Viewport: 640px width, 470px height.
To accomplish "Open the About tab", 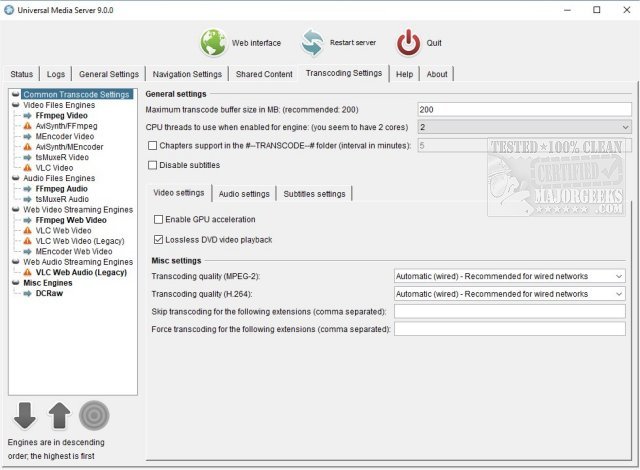I will pyautogui.click(x=437, y=74).
